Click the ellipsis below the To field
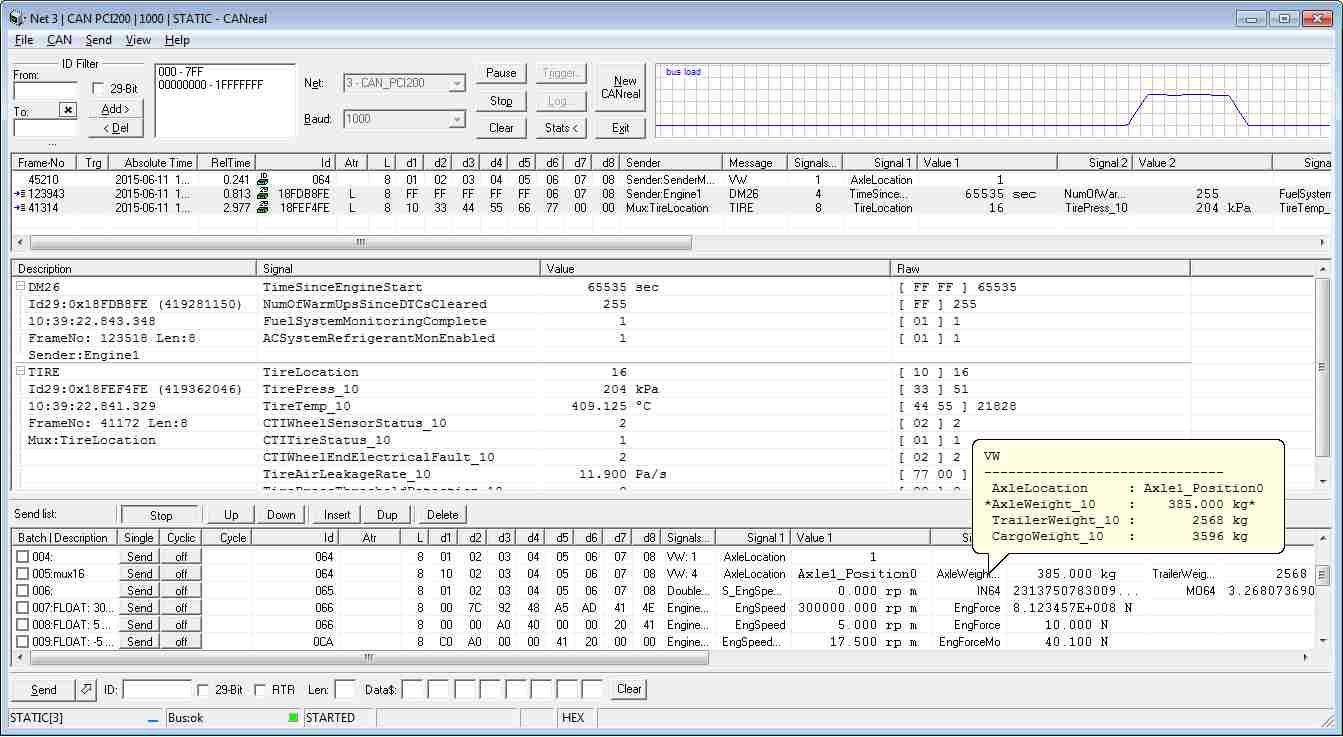This screenshot has height=737, width=1343. 52,144
